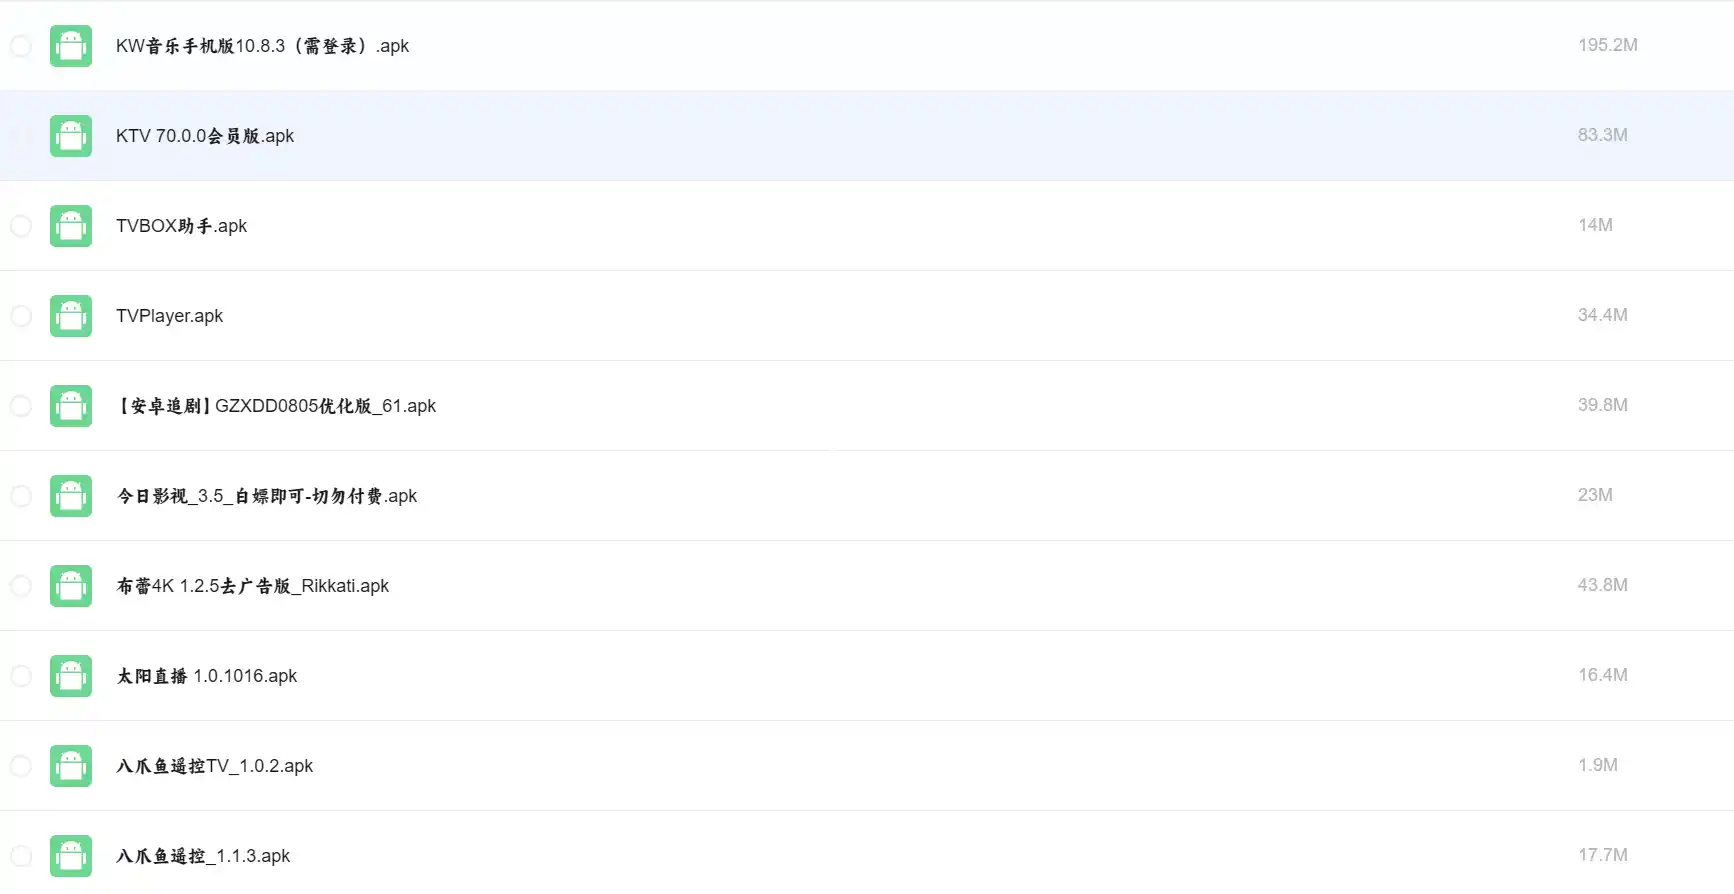The height and width of the screenshot is (894, 1734).
Task: Click the 39.8M file size text
Action: [1602, 405]
